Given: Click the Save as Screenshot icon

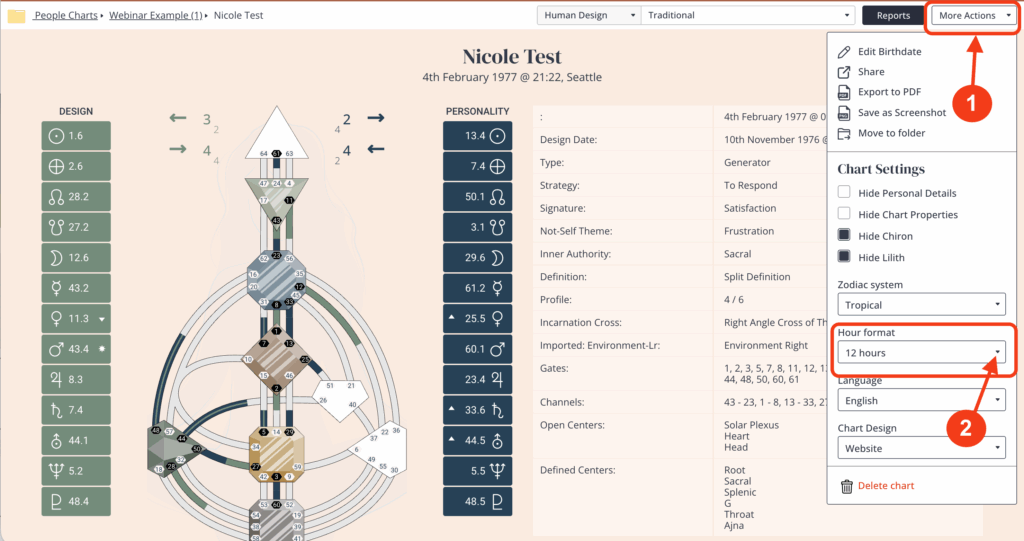Looking at the screenshot, I should click(x=845, y=113).
